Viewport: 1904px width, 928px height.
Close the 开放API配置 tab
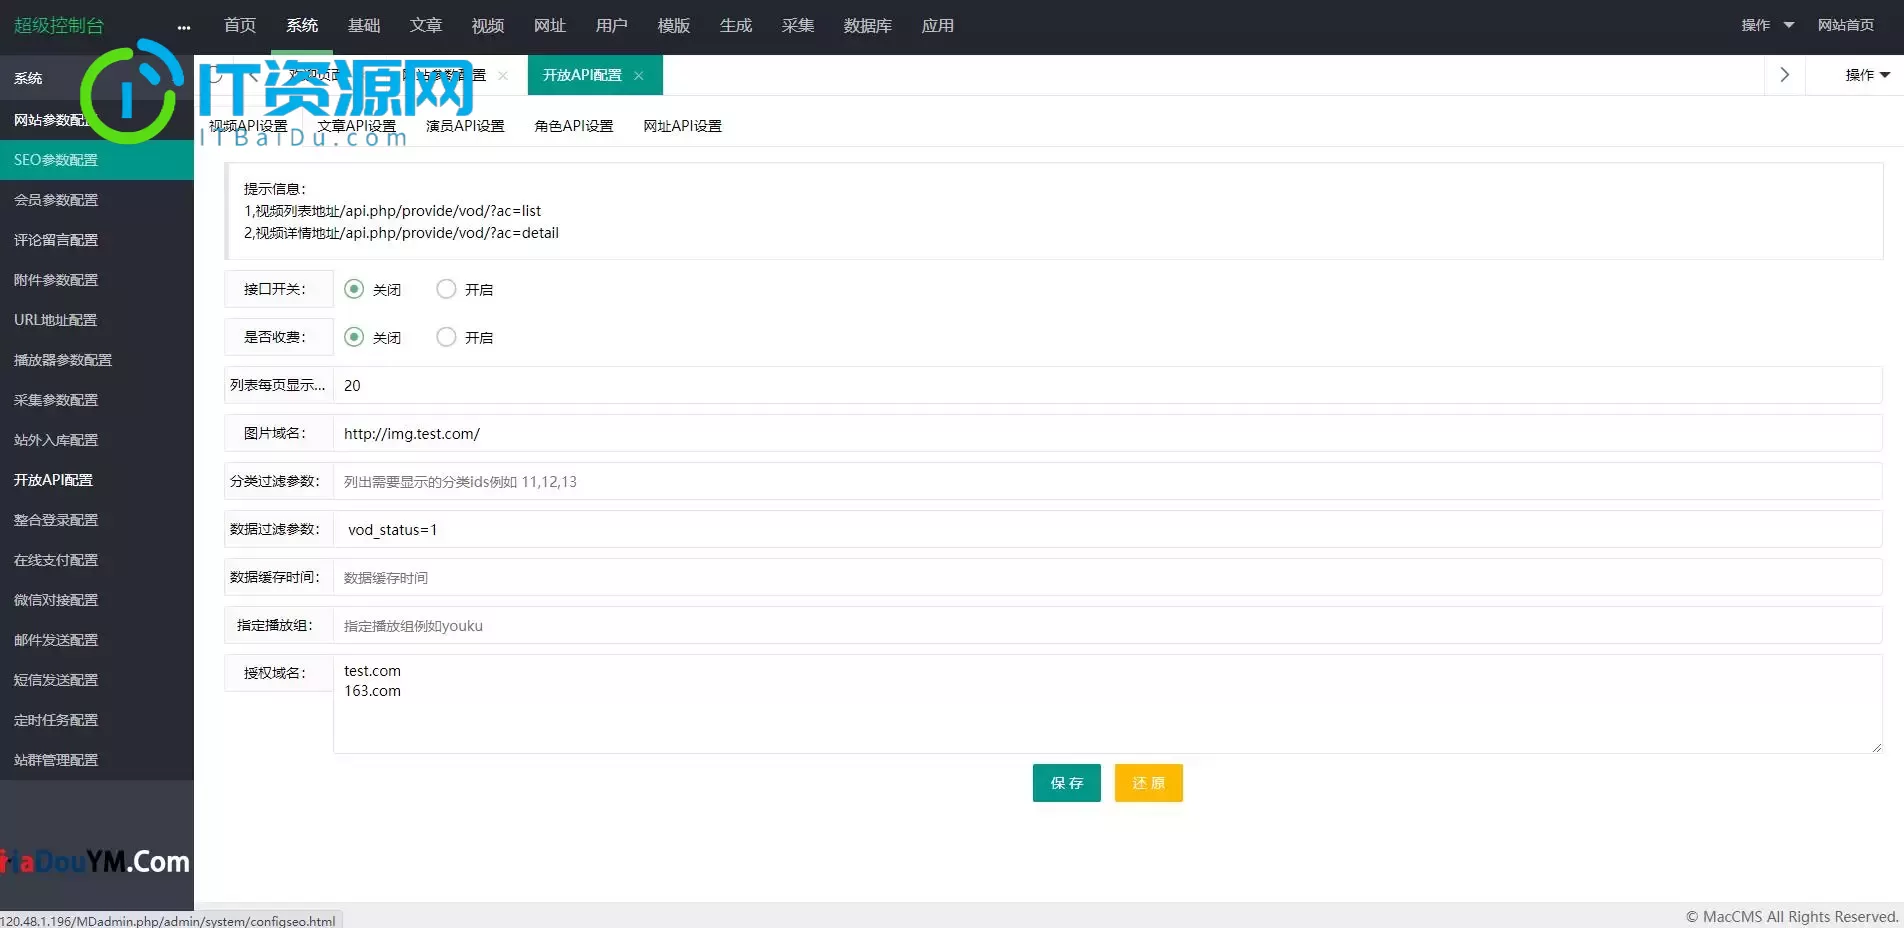pyautogui.click(x=638, y=76)
